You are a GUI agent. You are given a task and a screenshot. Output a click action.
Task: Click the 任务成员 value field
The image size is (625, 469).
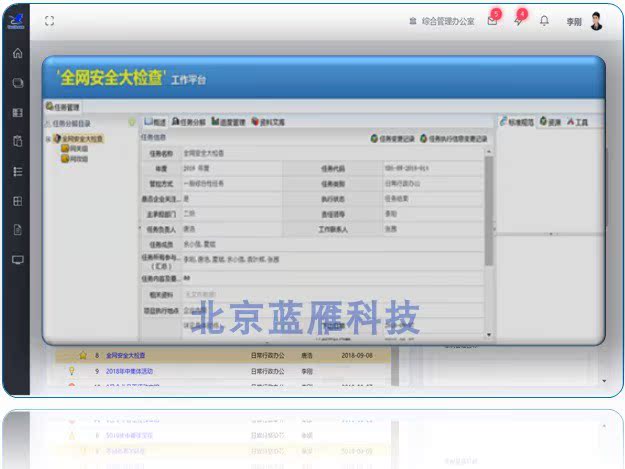(332, 244)
